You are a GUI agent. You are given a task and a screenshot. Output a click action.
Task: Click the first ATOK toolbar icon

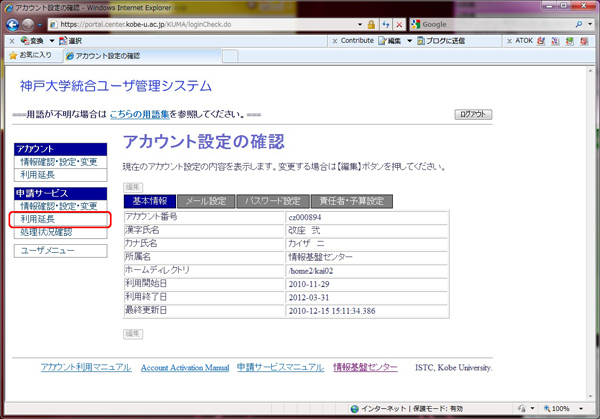[x=541, y=41]
